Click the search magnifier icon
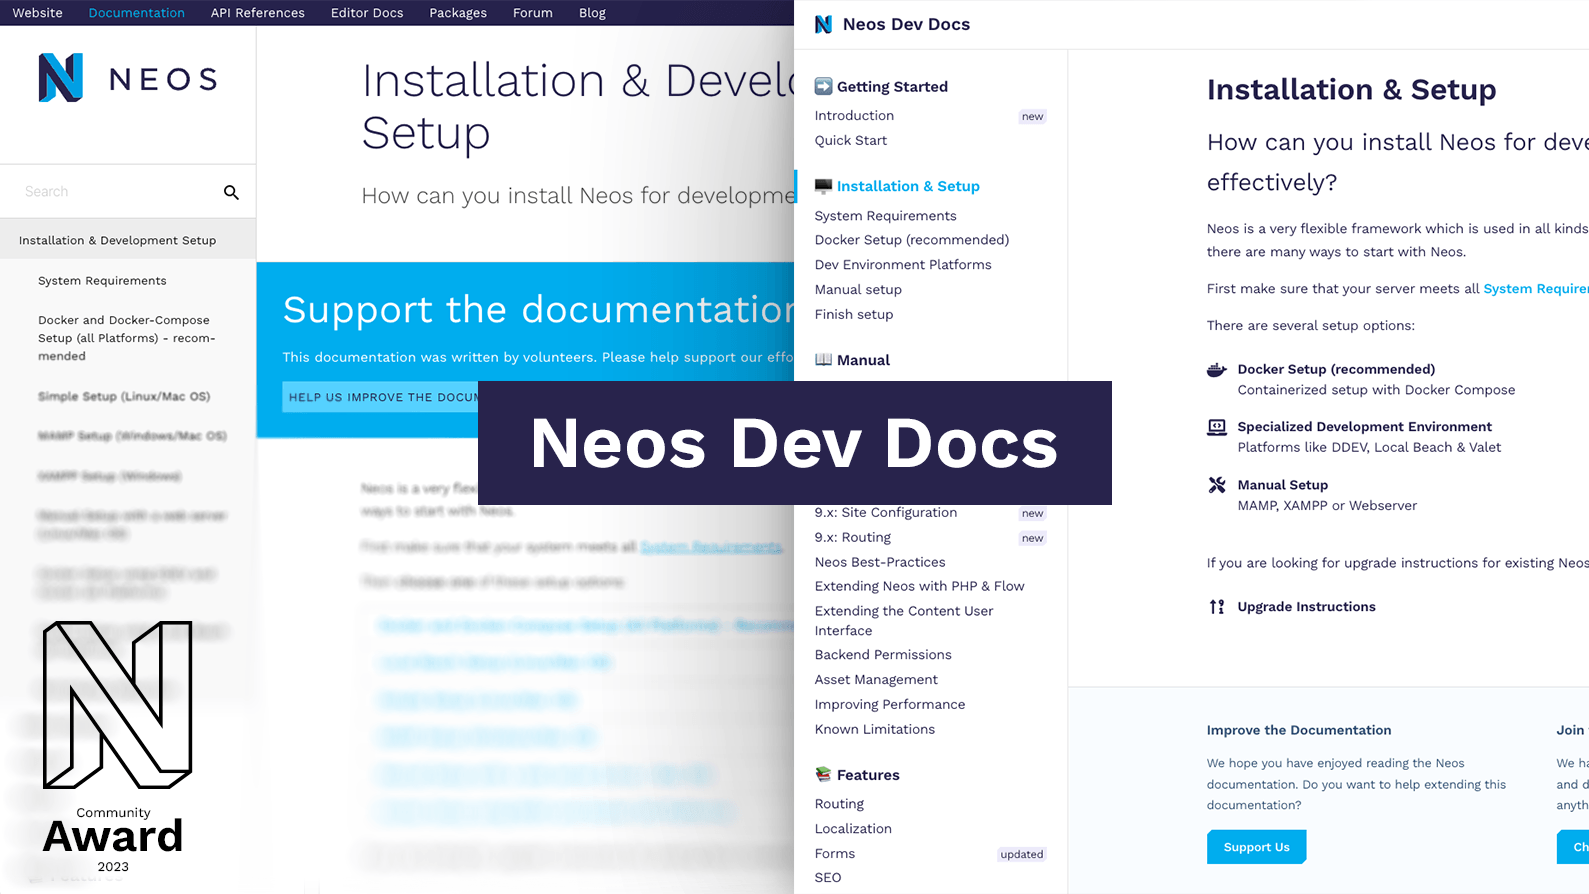 click(x=231, y=192)
